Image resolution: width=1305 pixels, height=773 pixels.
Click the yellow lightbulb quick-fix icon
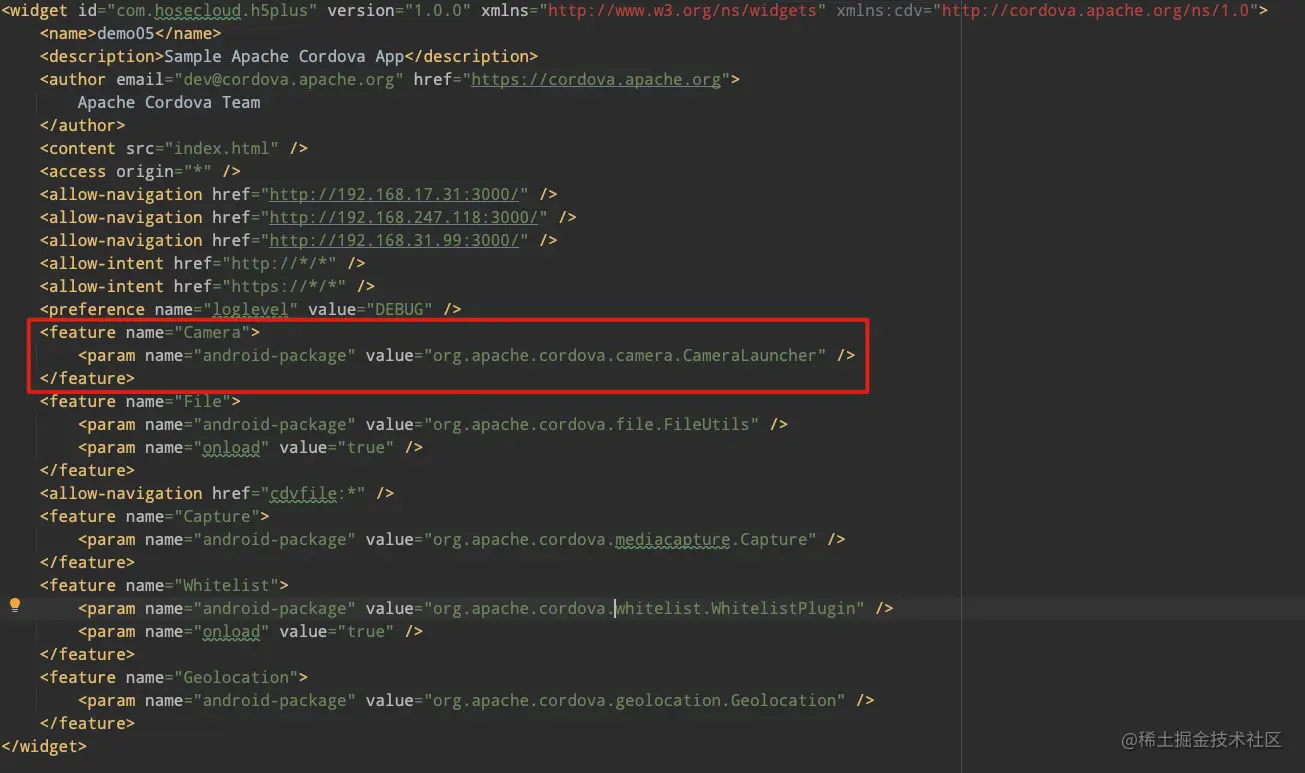(14, 605)
